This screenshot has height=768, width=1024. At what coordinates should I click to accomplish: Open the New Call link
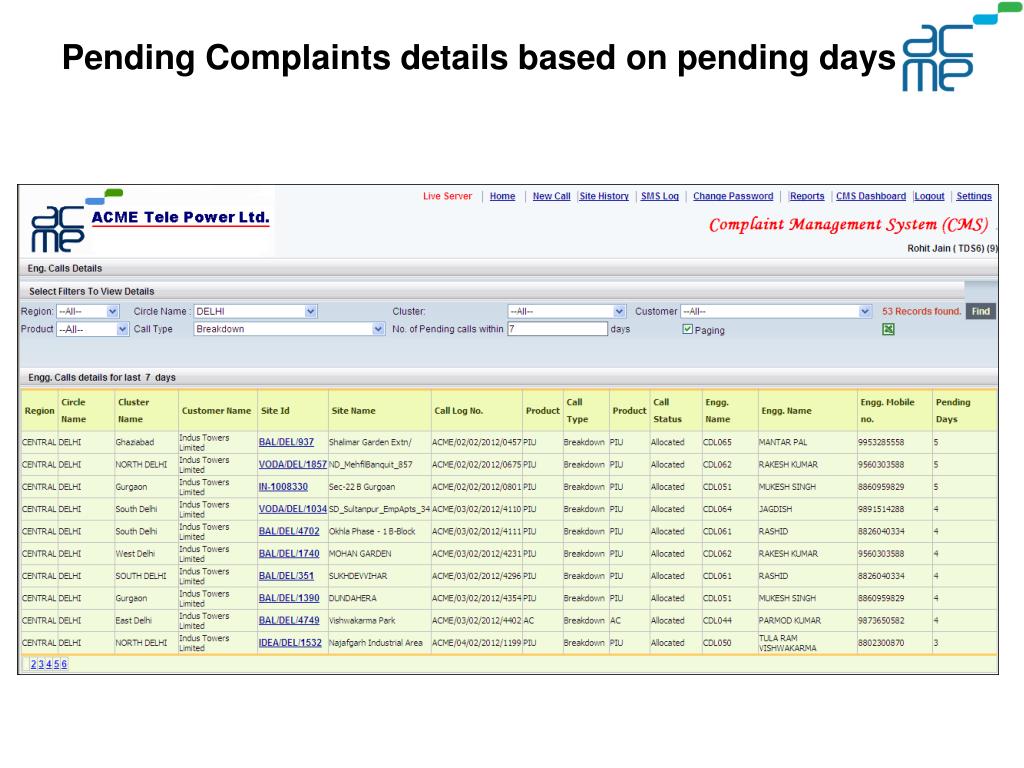click(x=551, y=196)
